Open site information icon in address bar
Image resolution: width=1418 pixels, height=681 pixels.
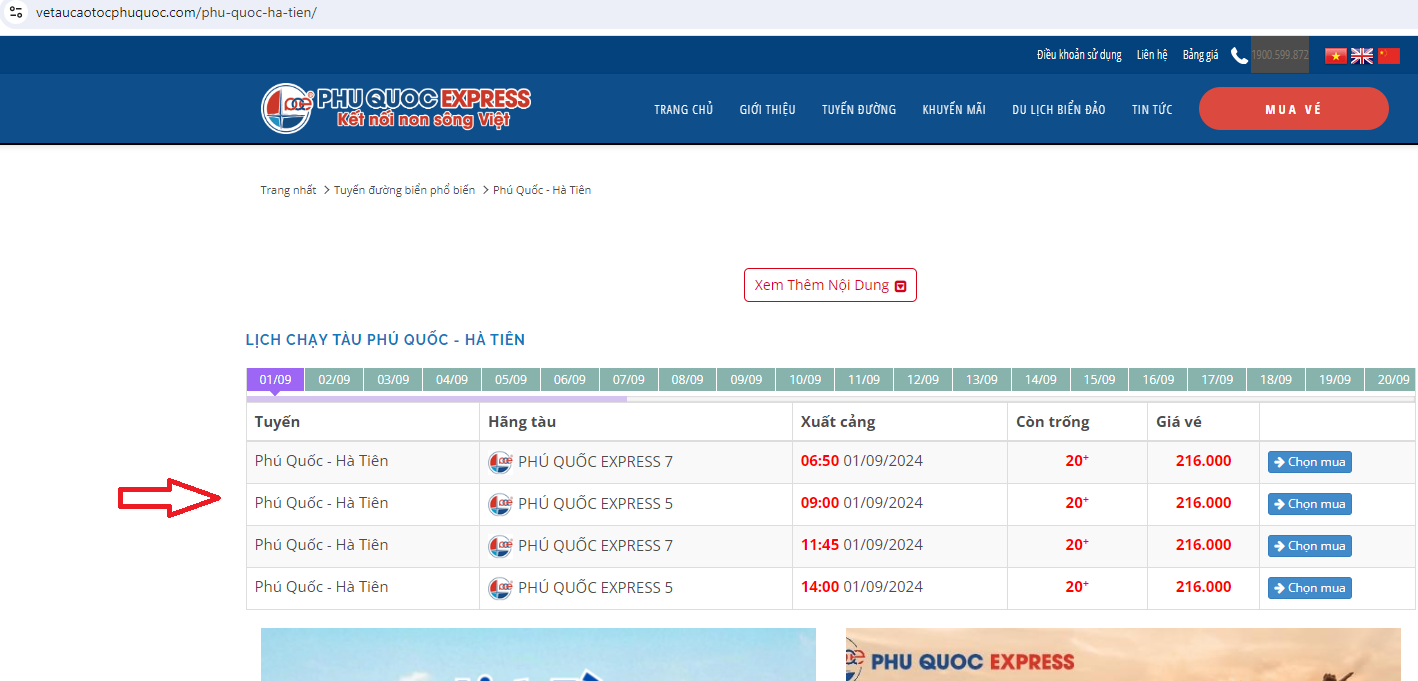point(15,12)
